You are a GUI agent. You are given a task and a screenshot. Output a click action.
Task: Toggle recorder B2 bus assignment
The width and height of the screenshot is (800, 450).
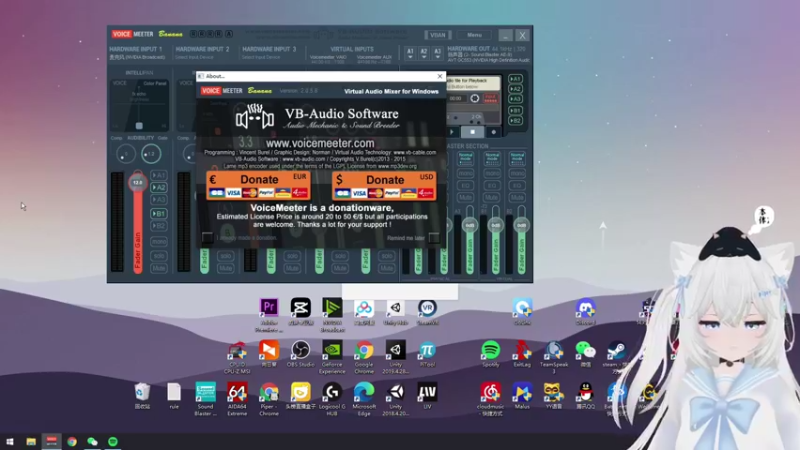515,120
